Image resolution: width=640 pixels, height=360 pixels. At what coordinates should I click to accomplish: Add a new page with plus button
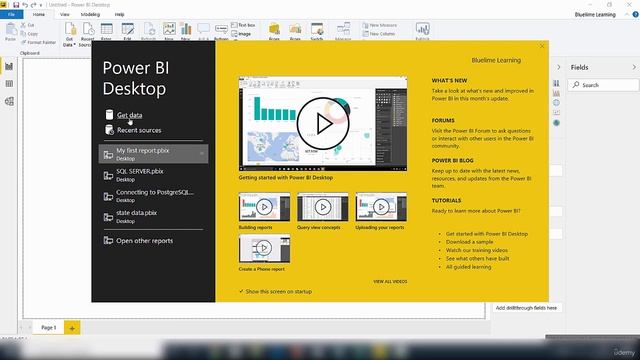coord(72,328)
